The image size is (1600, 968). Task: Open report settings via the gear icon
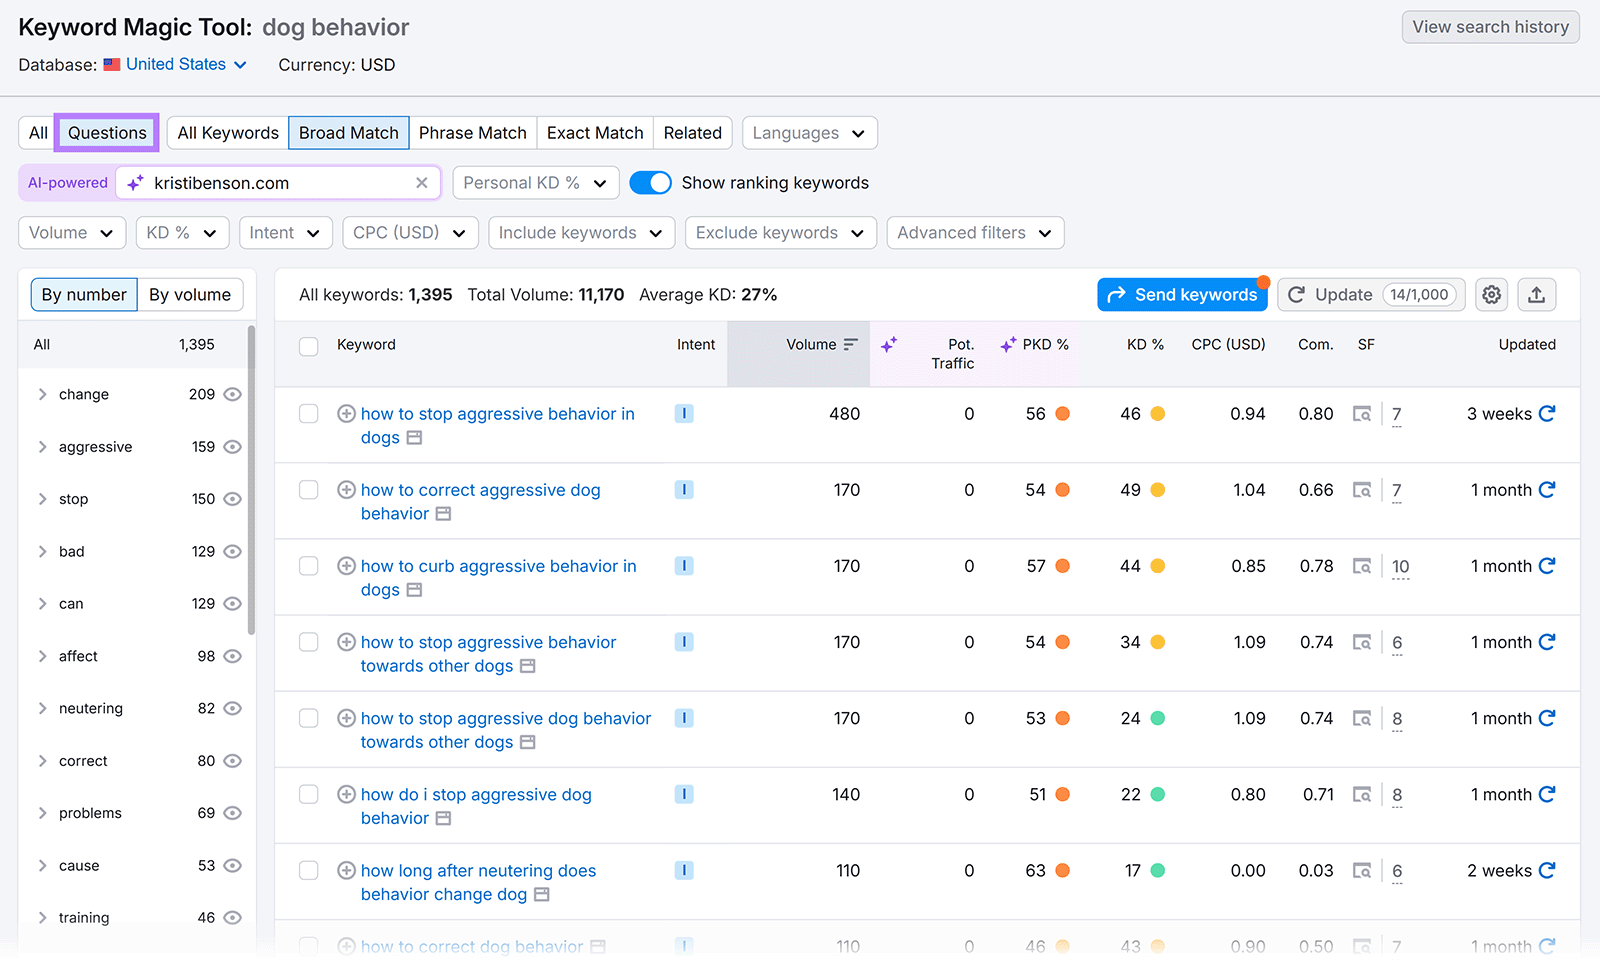(x=1491, y=294)
